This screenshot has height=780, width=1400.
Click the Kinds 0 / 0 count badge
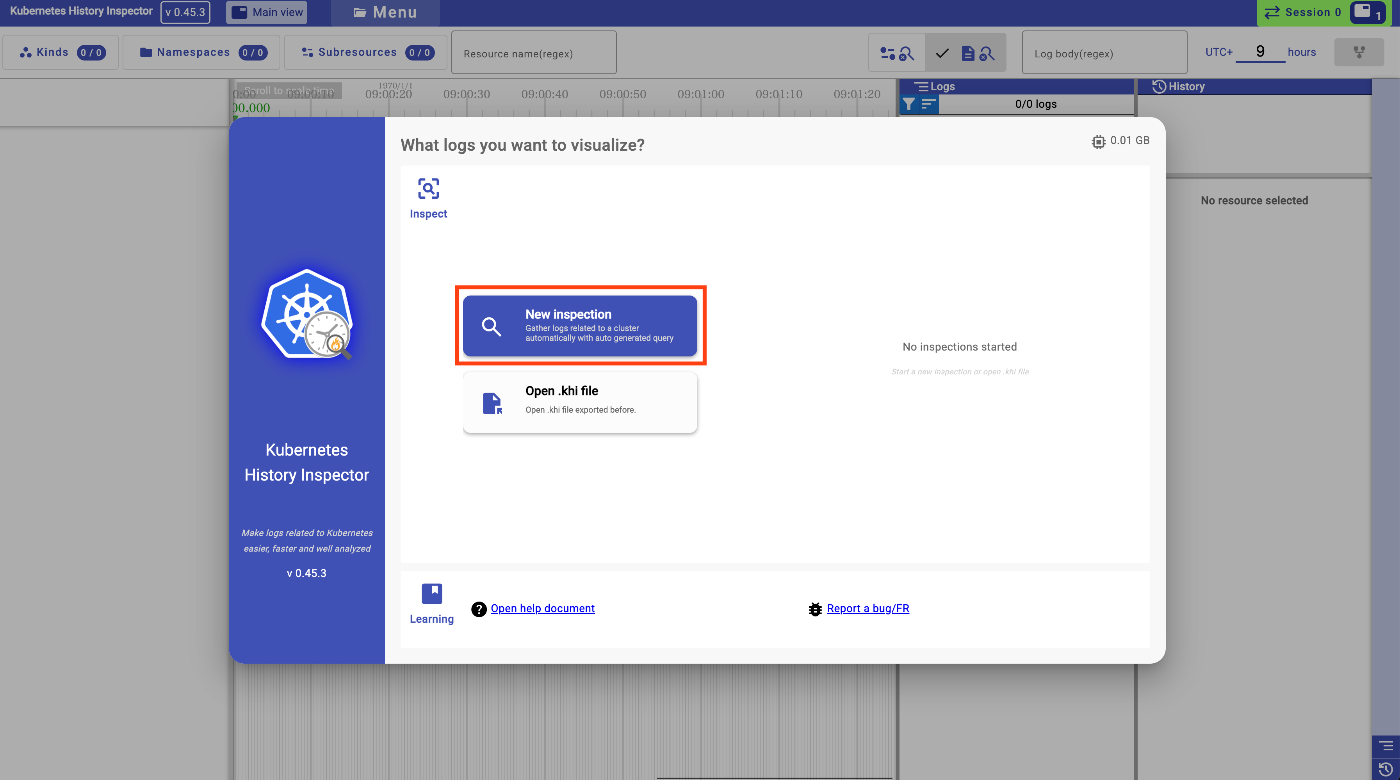coord(91,53)
